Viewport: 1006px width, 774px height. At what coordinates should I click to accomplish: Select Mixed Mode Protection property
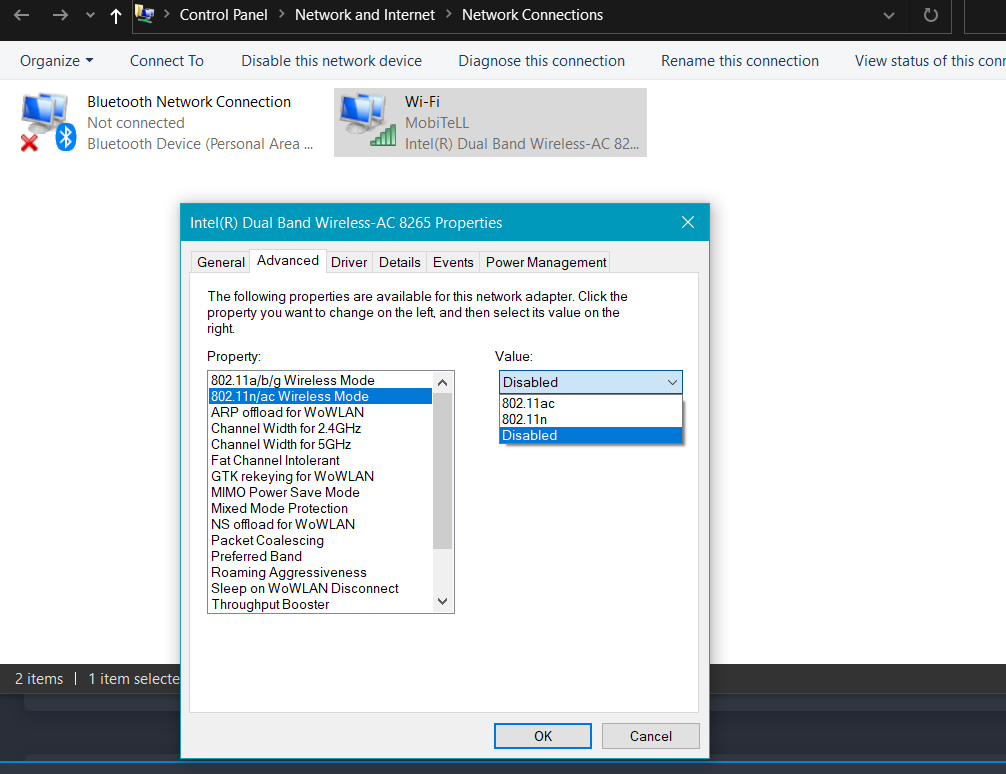320,508
